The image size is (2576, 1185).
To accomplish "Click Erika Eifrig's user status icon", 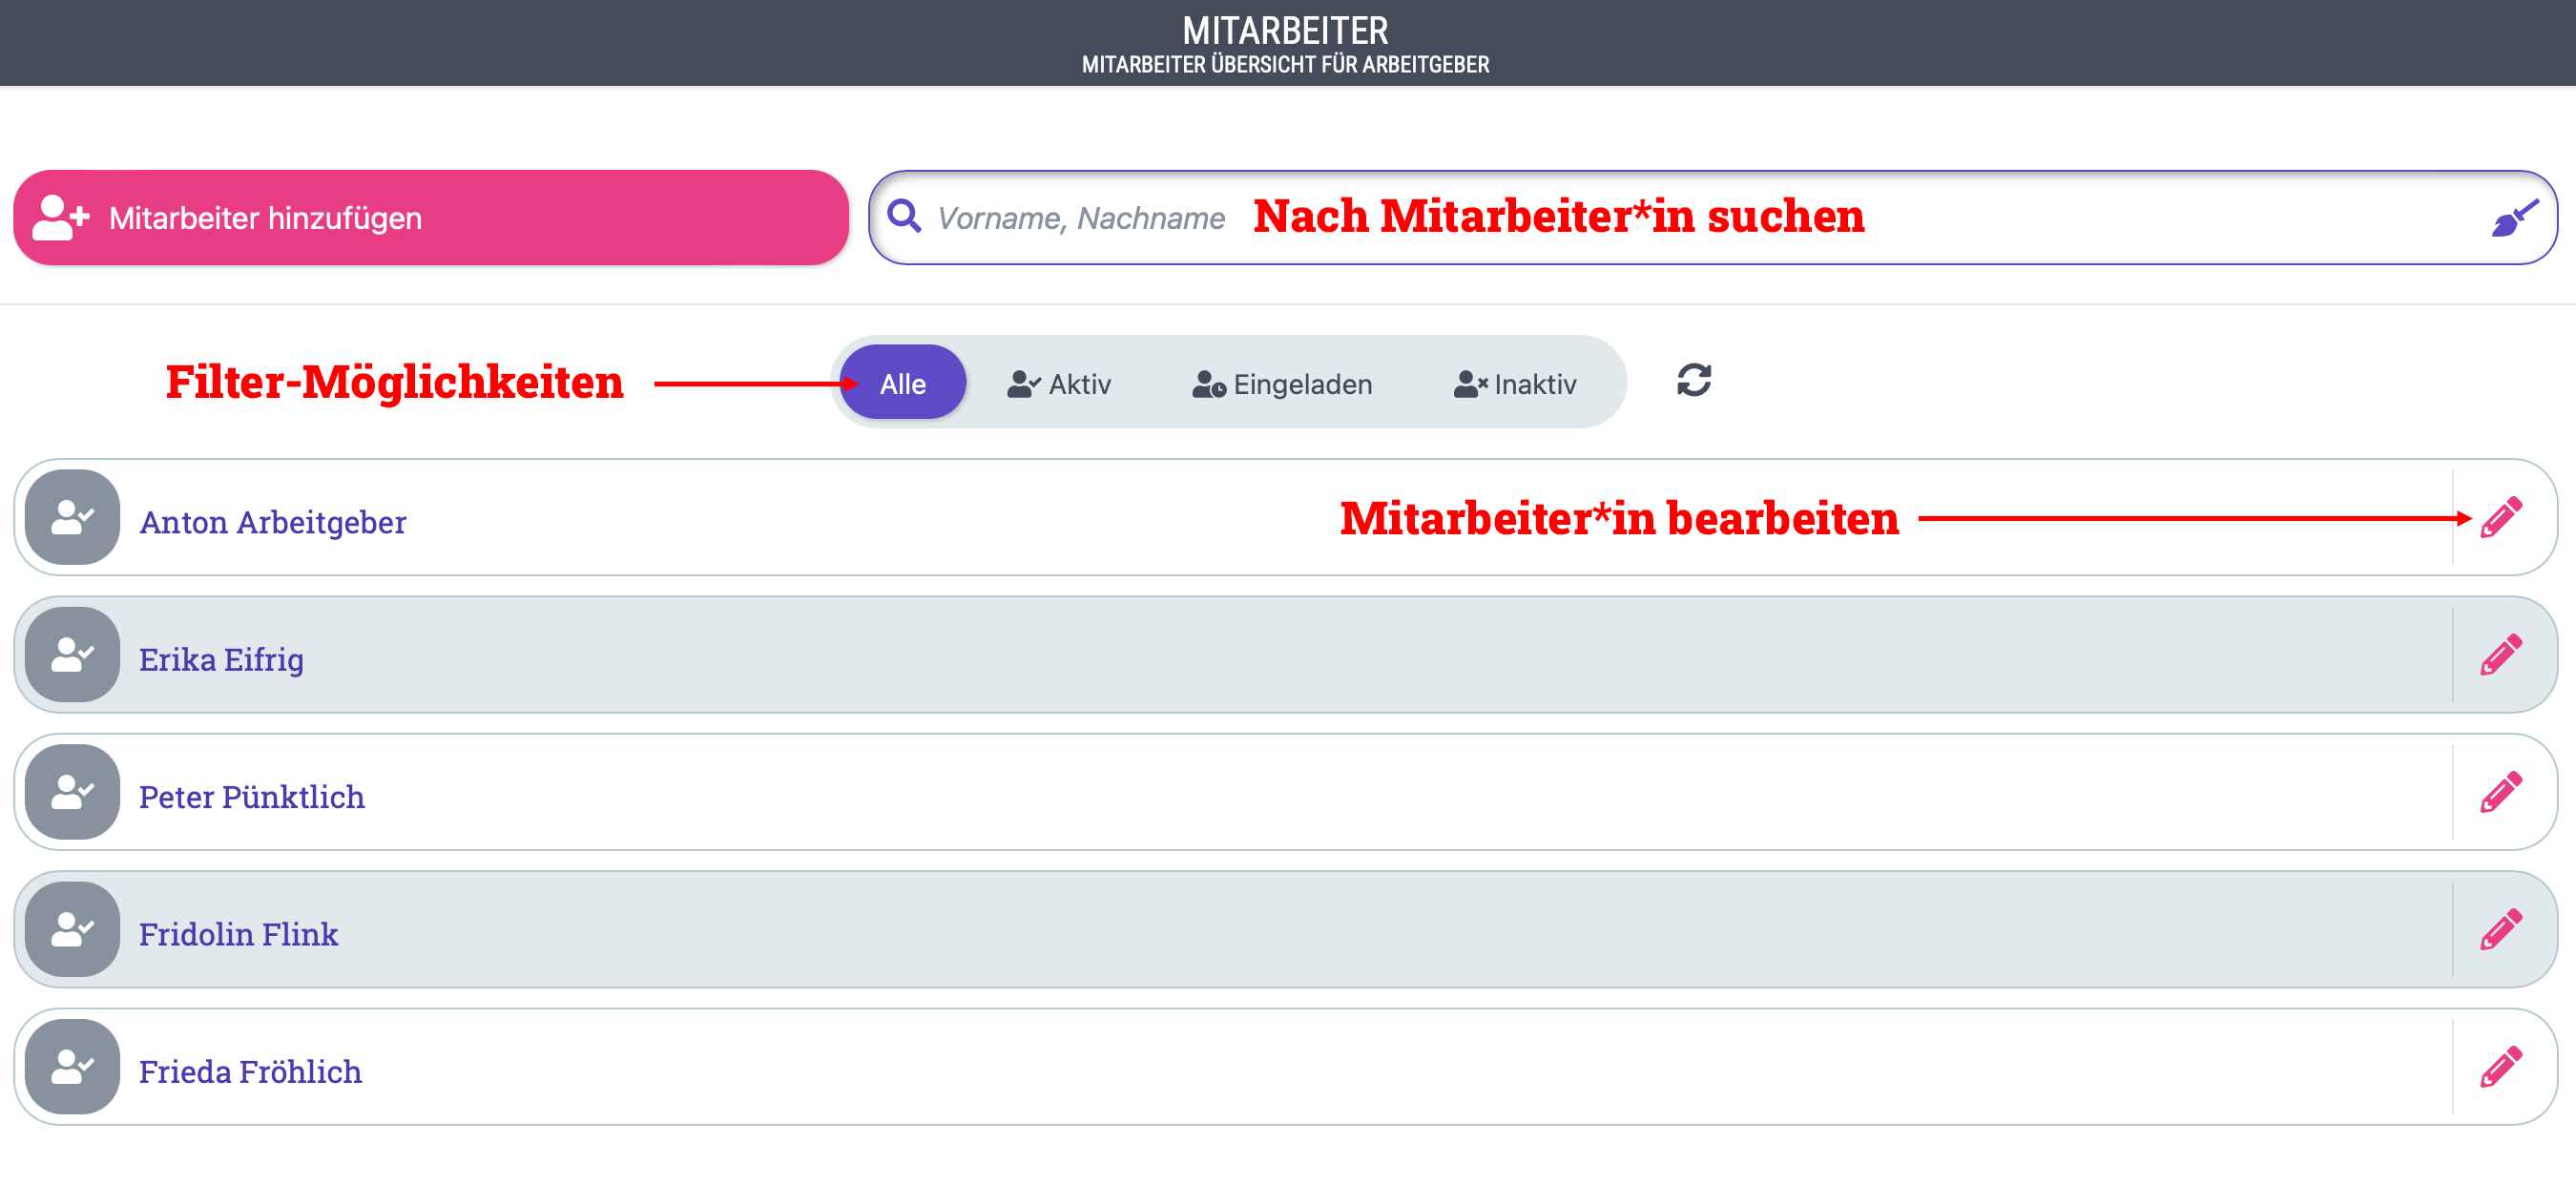I will click(x=72, y=655).
